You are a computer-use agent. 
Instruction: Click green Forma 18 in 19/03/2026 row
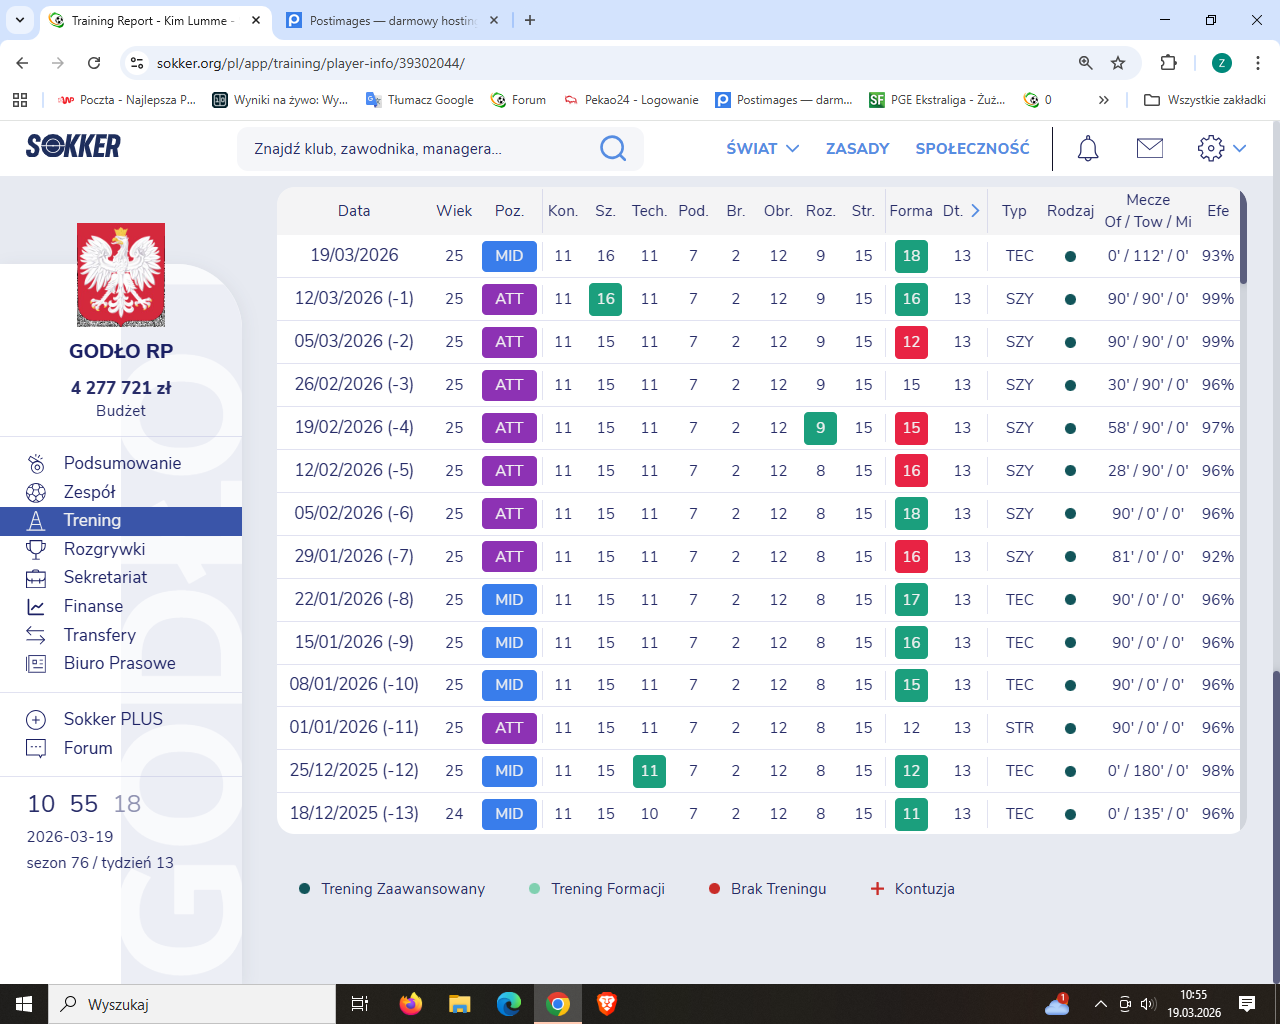click(911, 256)
